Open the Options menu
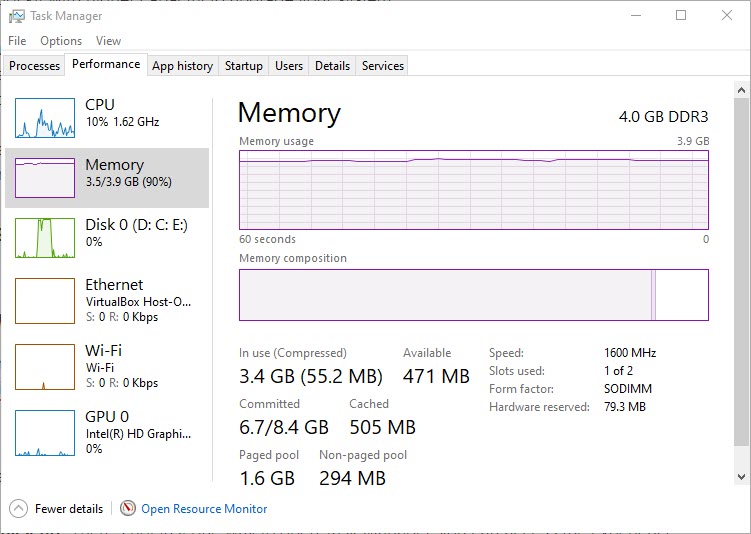 (x=61, y=41)
